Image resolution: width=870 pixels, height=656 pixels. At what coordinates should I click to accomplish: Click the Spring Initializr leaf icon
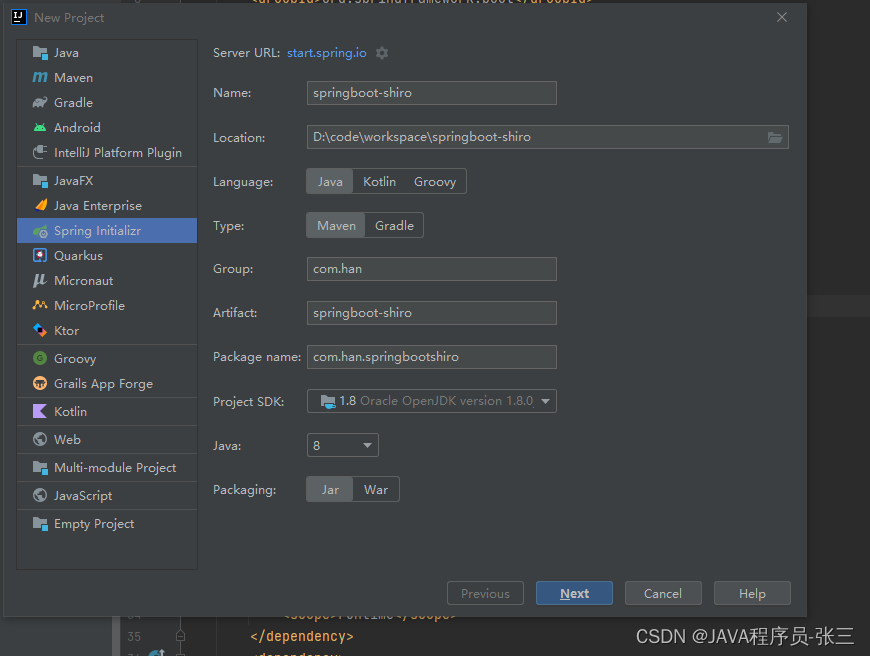pos(40,231)
